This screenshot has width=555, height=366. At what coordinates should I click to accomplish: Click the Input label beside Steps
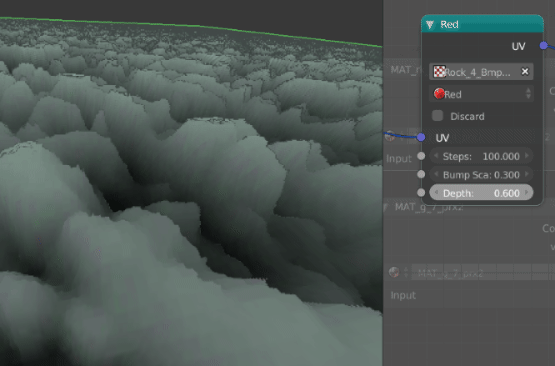coord(399,159)
